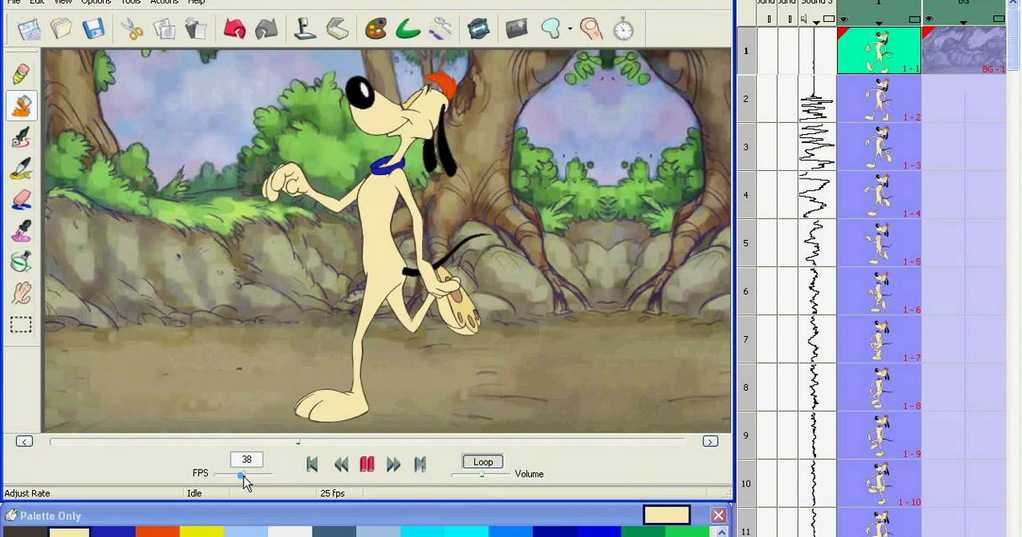Click the light blue balloon icon
The height and width of the screenshot is (537, 1022).
tap(551, 29)
